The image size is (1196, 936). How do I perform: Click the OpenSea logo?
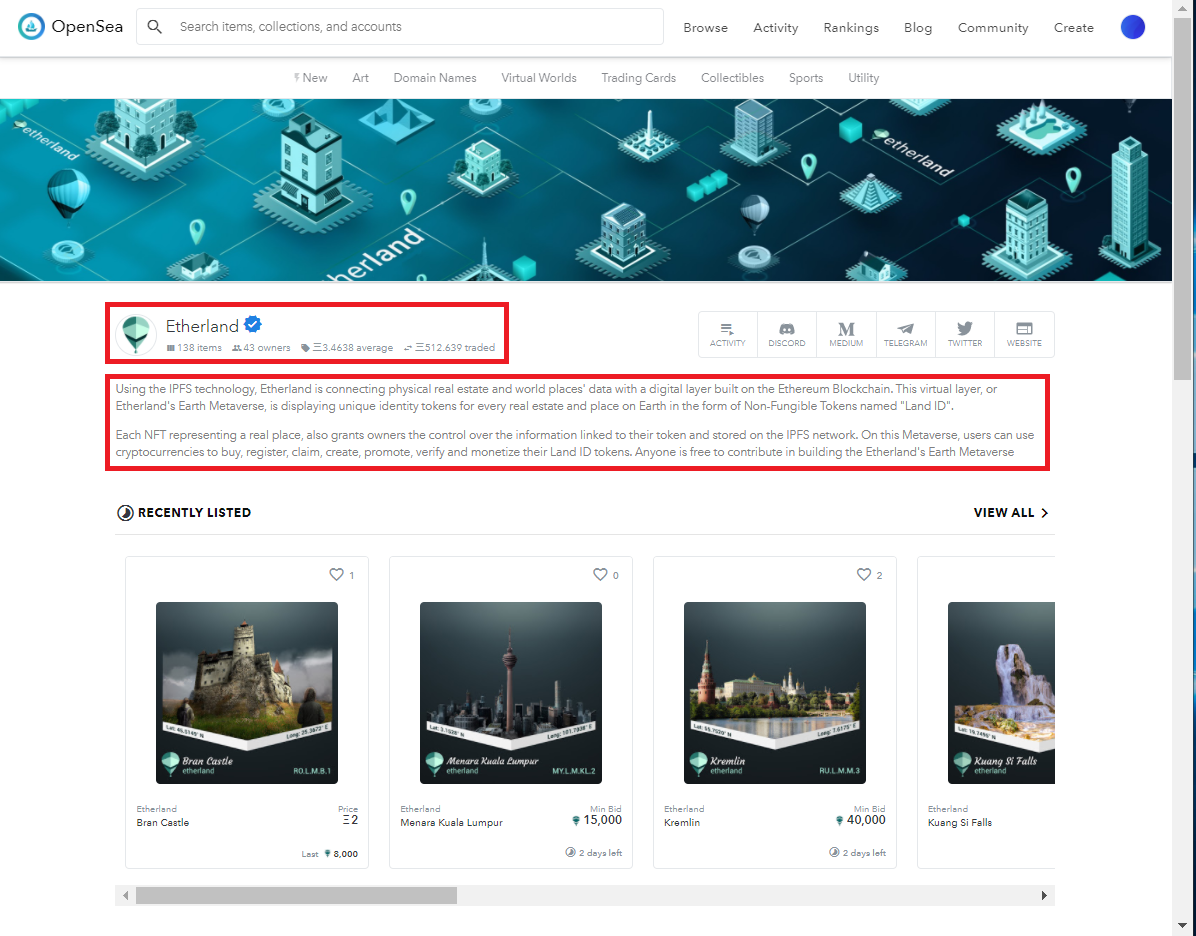click(x=70, y=27)
